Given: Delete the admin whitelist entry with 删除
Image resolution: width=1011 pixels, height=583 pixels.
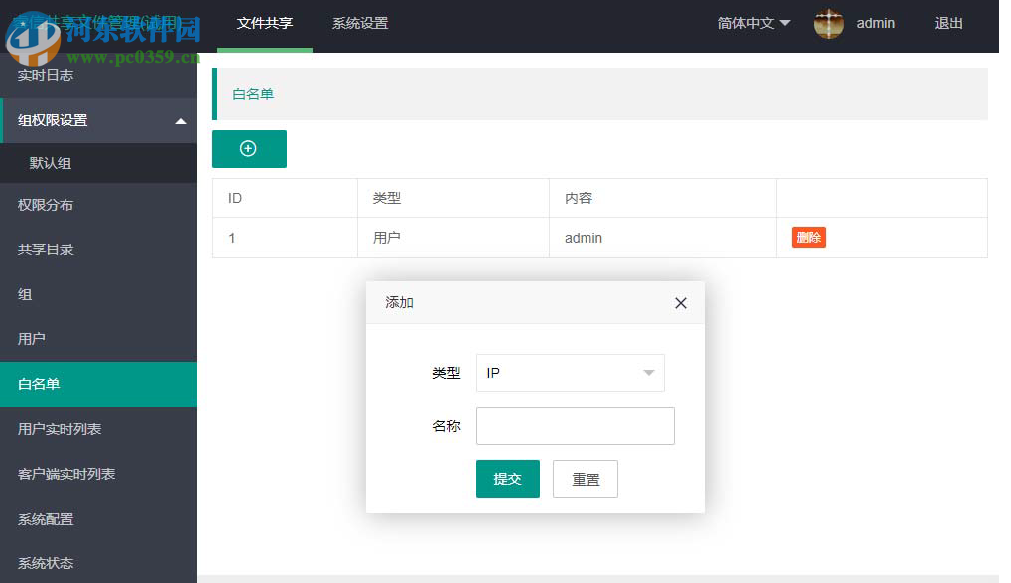Looking at the screenshot, I should pyautogui.click(x=808, y=237).
